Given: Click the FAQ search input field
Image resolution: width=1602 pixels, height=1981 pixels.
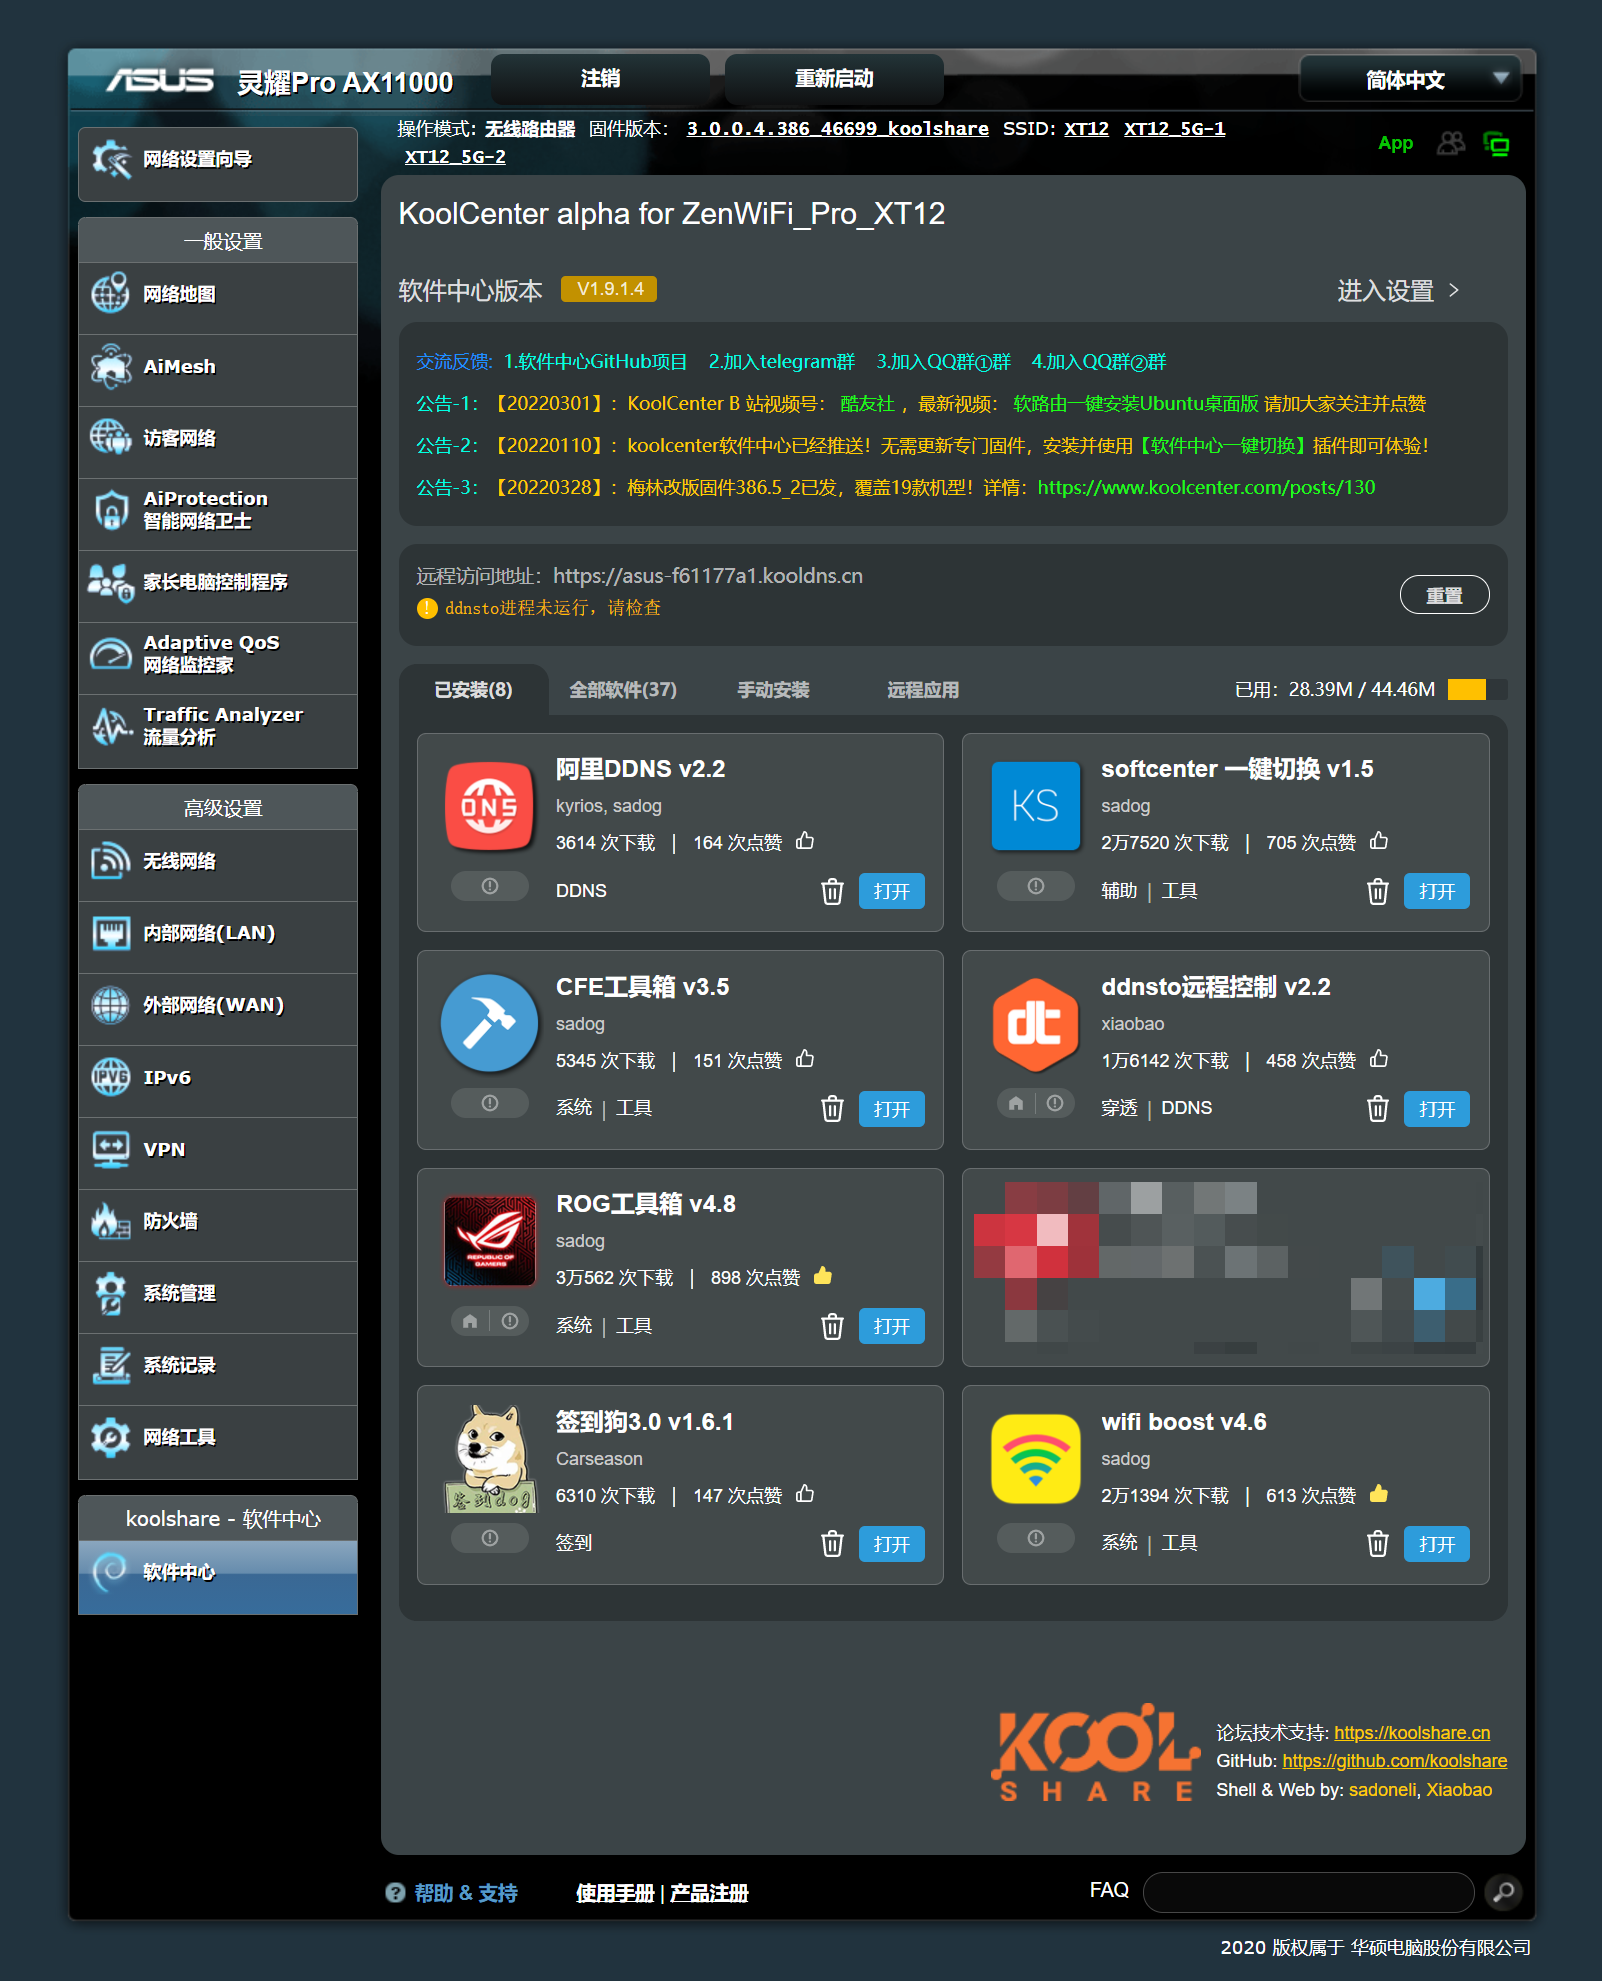Looking at the screenshot, I should pyautogui.click(x=1308, y=1891).
